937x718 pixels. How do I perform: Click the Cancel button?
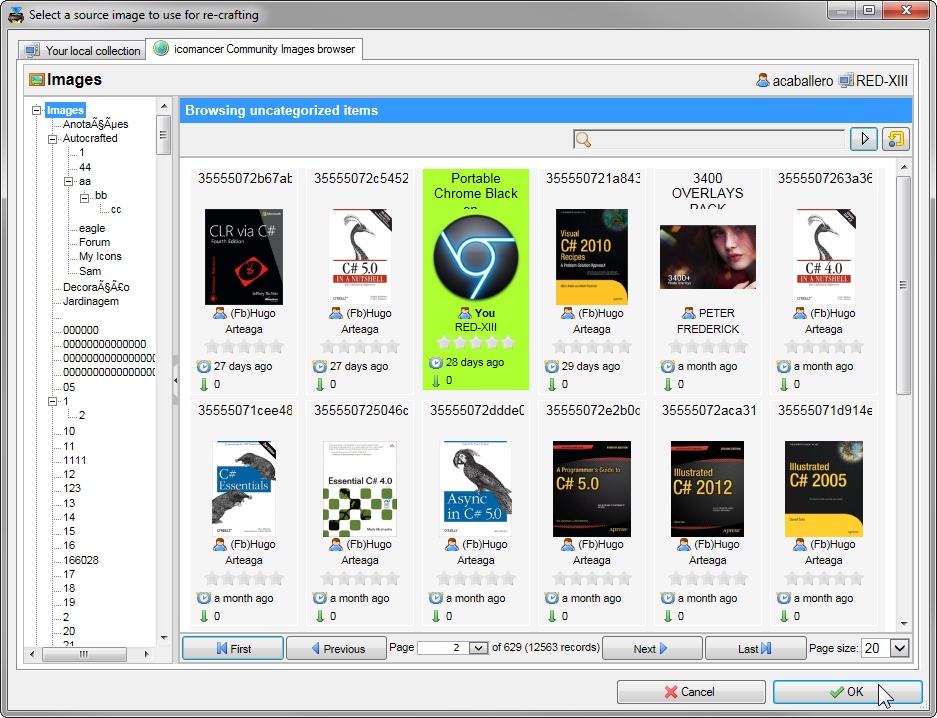click(691, 692)
